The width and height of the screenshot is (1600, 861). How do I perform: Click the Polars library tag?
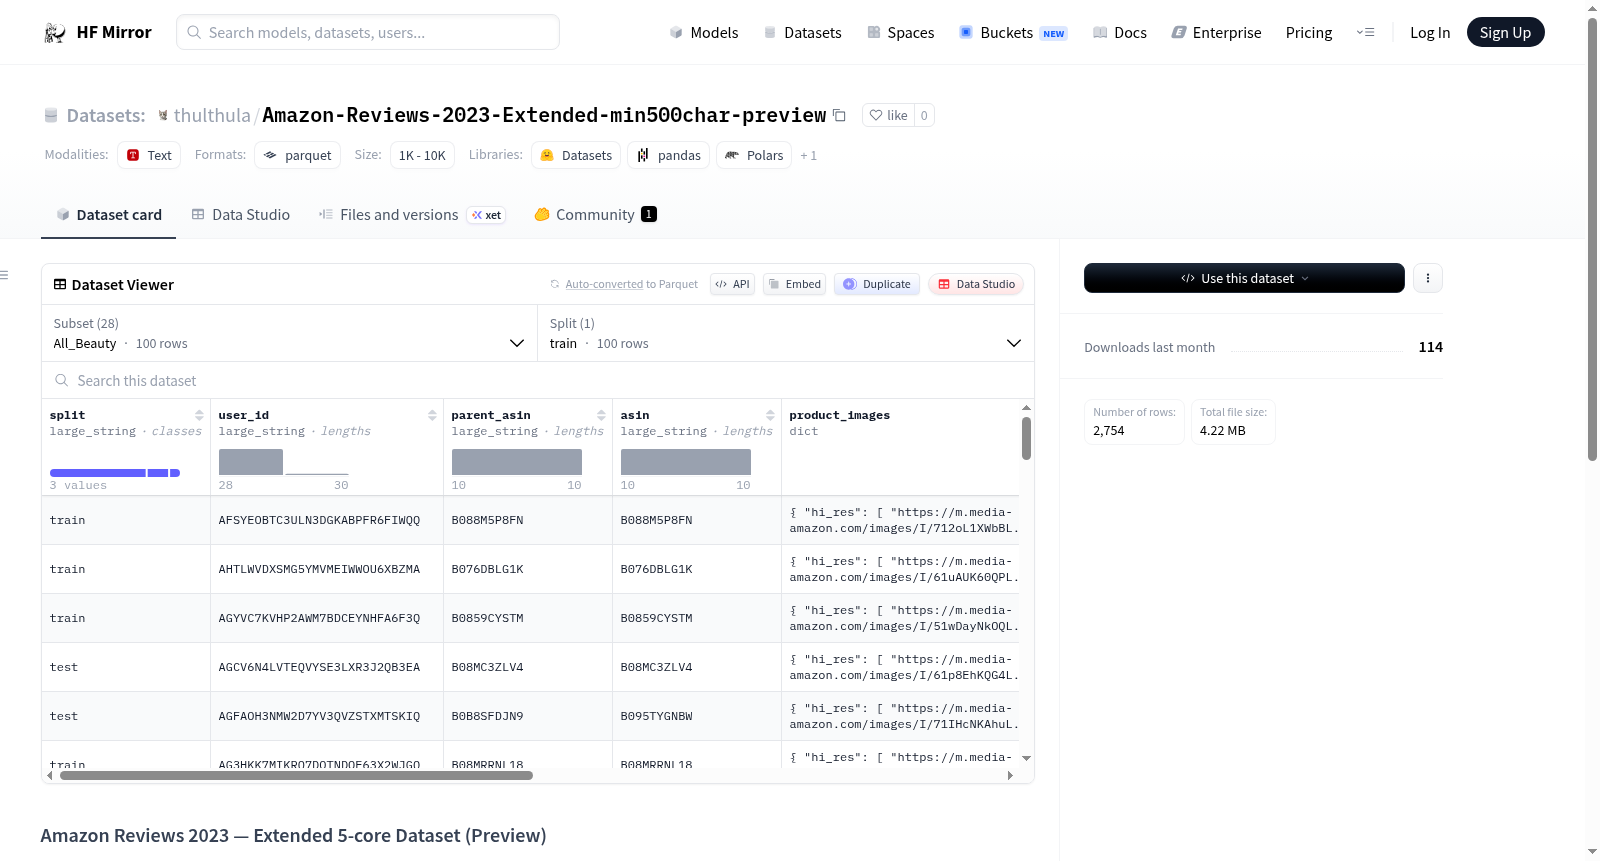[x=754, y=155]
